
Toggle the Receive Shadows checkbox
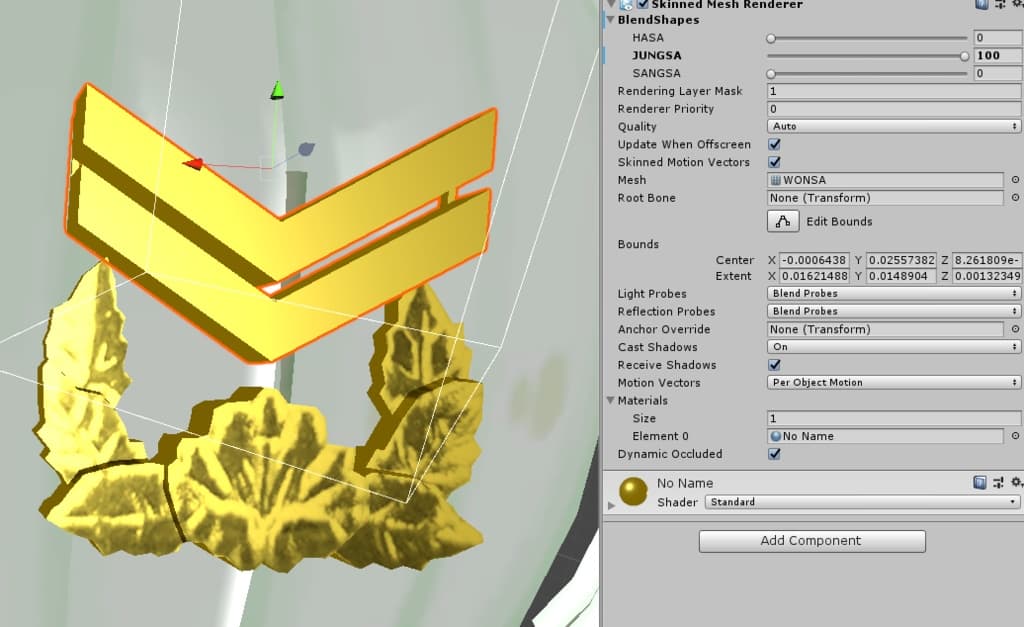pos(774,365)
